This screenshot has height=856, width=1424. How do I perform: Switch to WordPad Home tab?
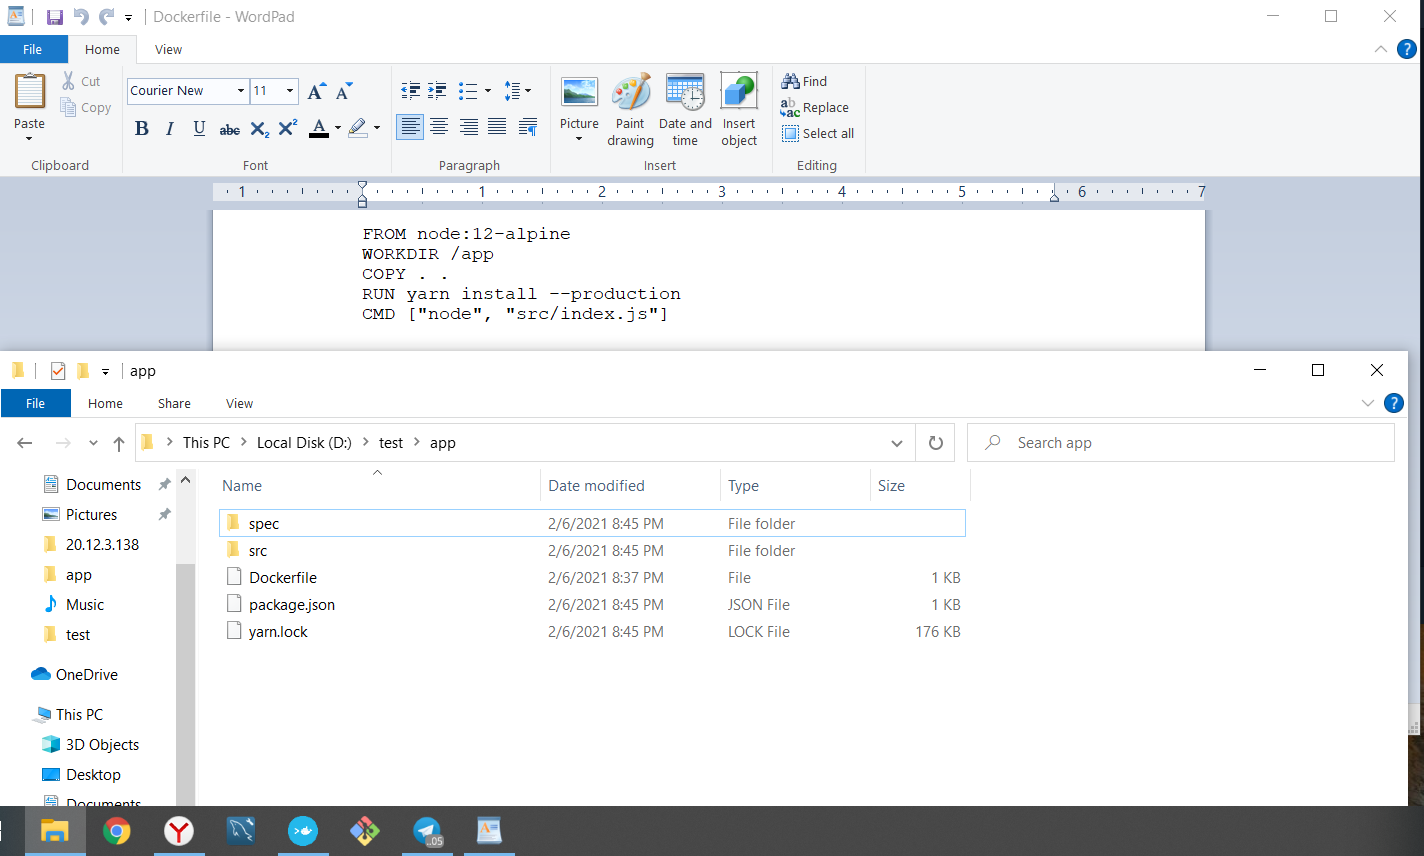coord(102,49)
